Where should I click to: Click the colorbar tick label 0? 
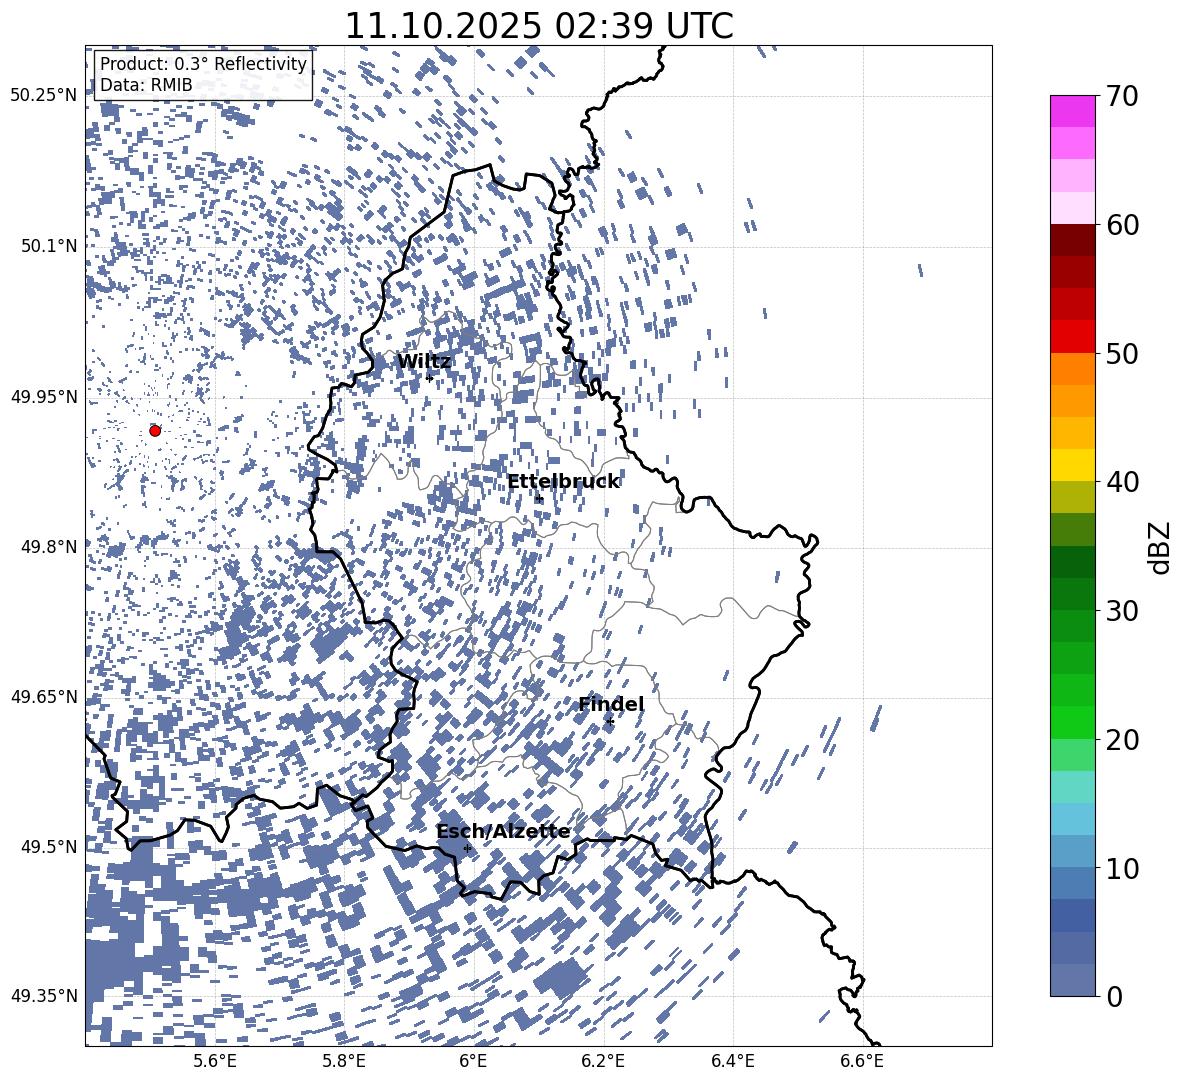point(1114,996)
